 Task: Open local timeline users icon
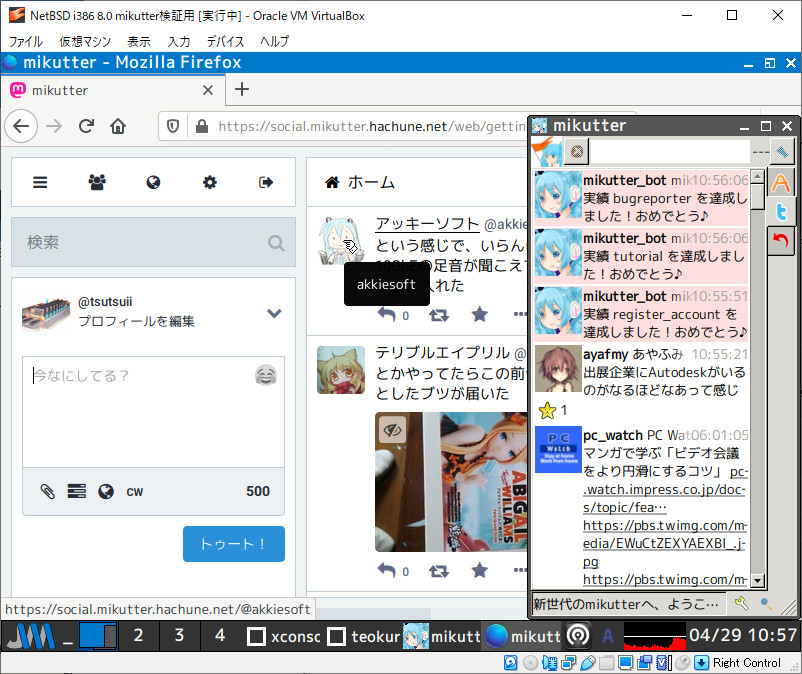(97, 182)
